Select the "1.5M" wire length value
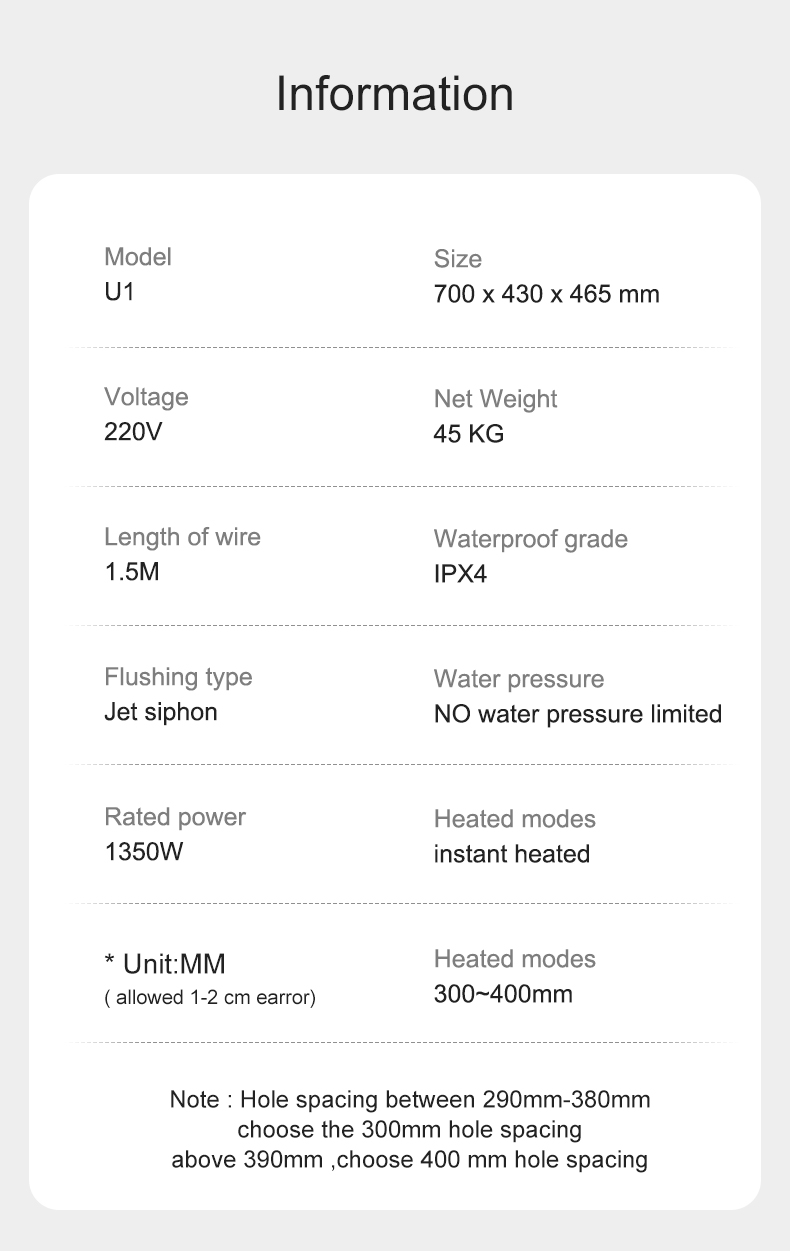 (x=132, y=573)
